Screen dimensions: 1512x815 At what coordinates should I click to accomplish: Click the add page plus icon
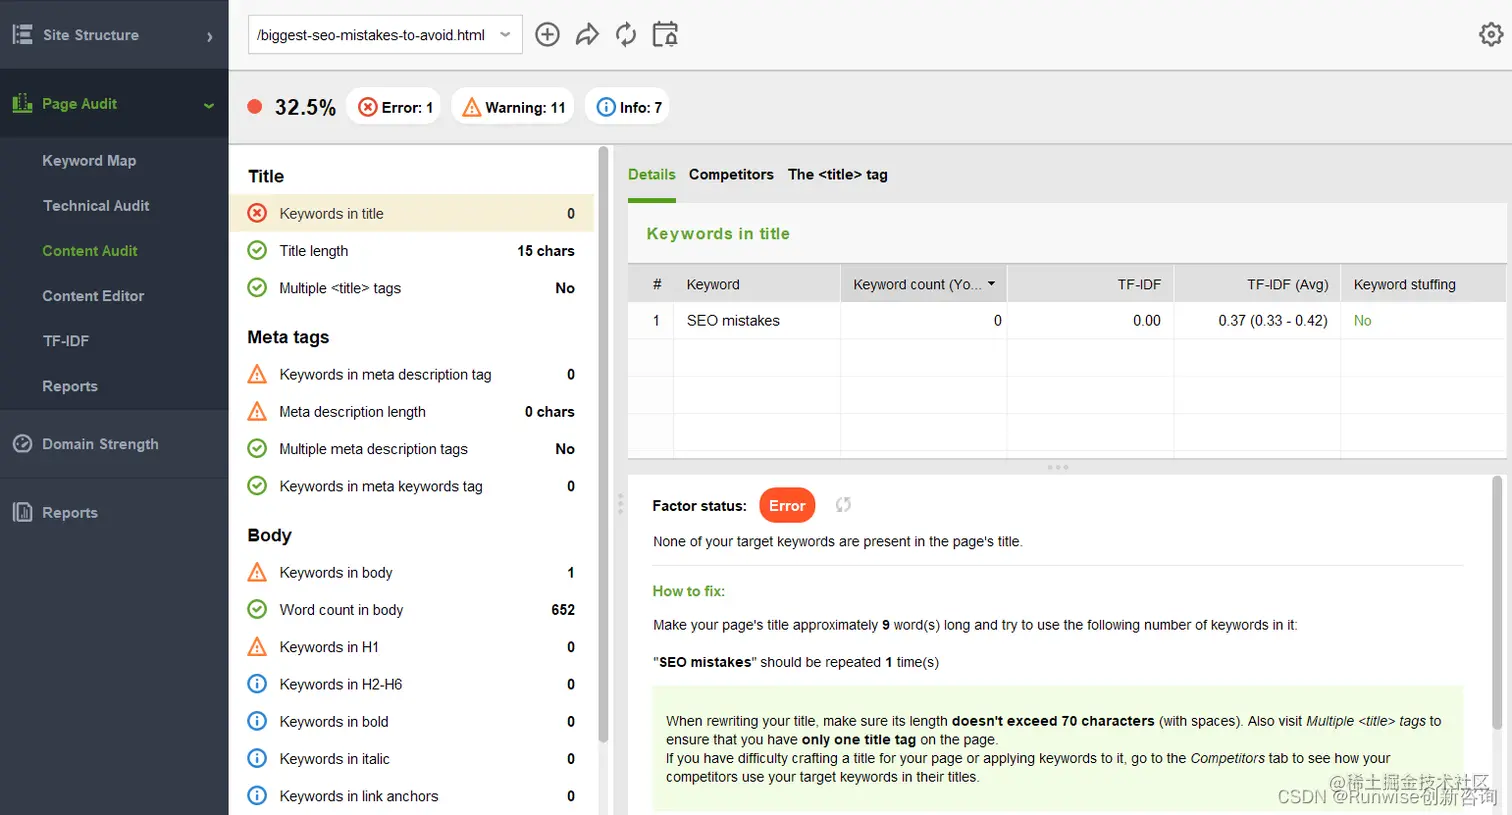tap(547, 35)
